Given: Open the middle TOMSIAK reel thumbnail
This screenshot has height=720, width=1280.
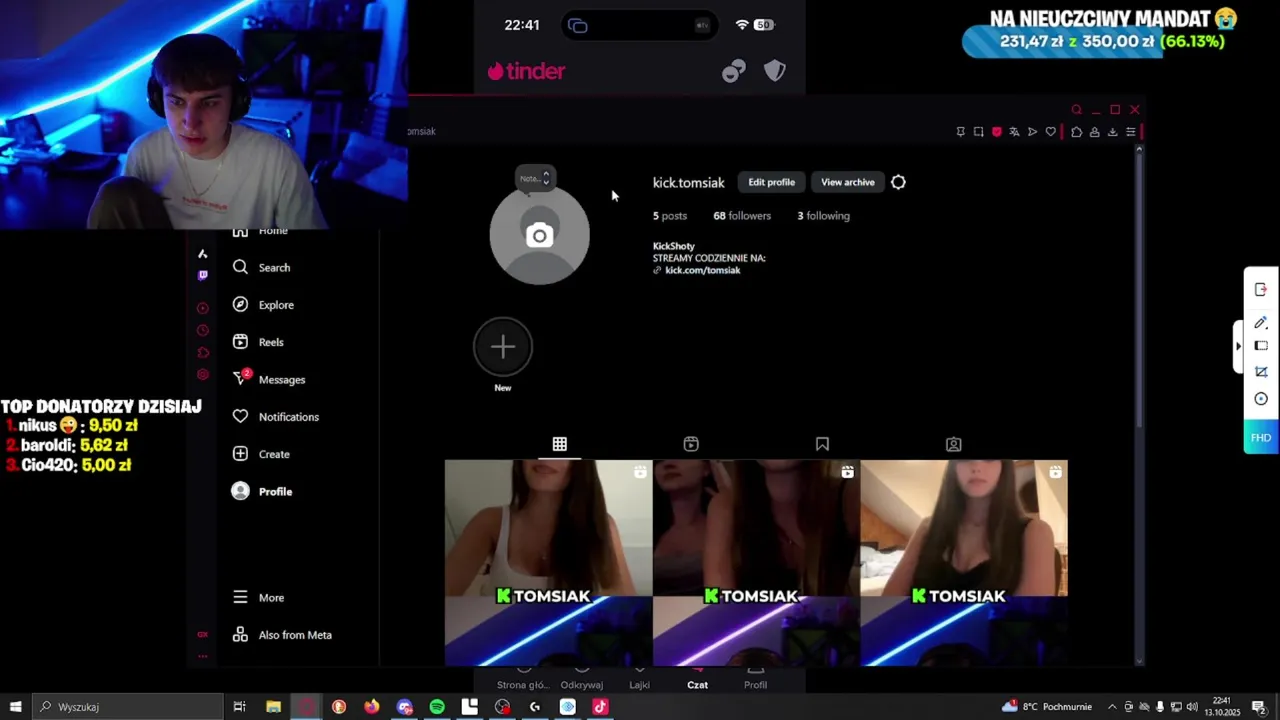Looking at the screenshot, I should [x=756, y=563].
